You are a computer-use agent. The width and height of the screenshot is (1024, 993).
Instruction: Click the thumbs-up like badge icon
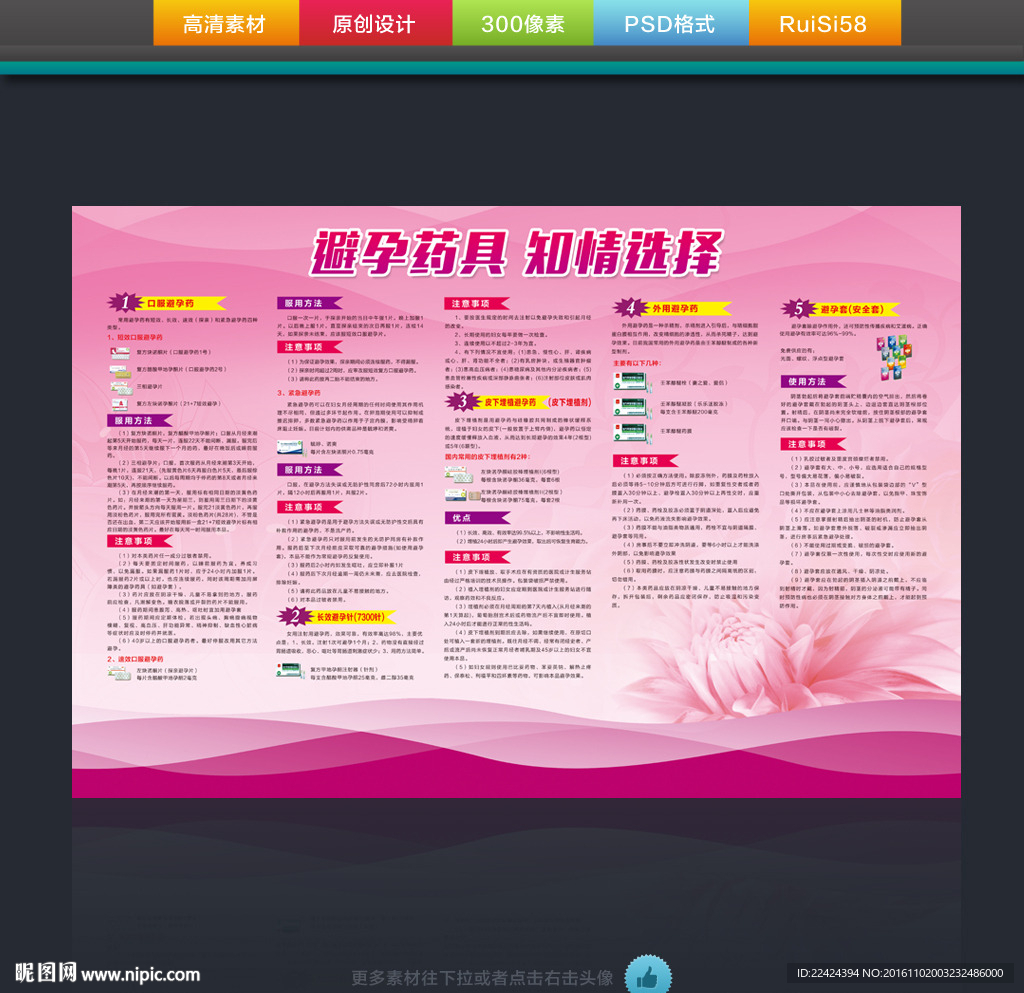[648, 975]
